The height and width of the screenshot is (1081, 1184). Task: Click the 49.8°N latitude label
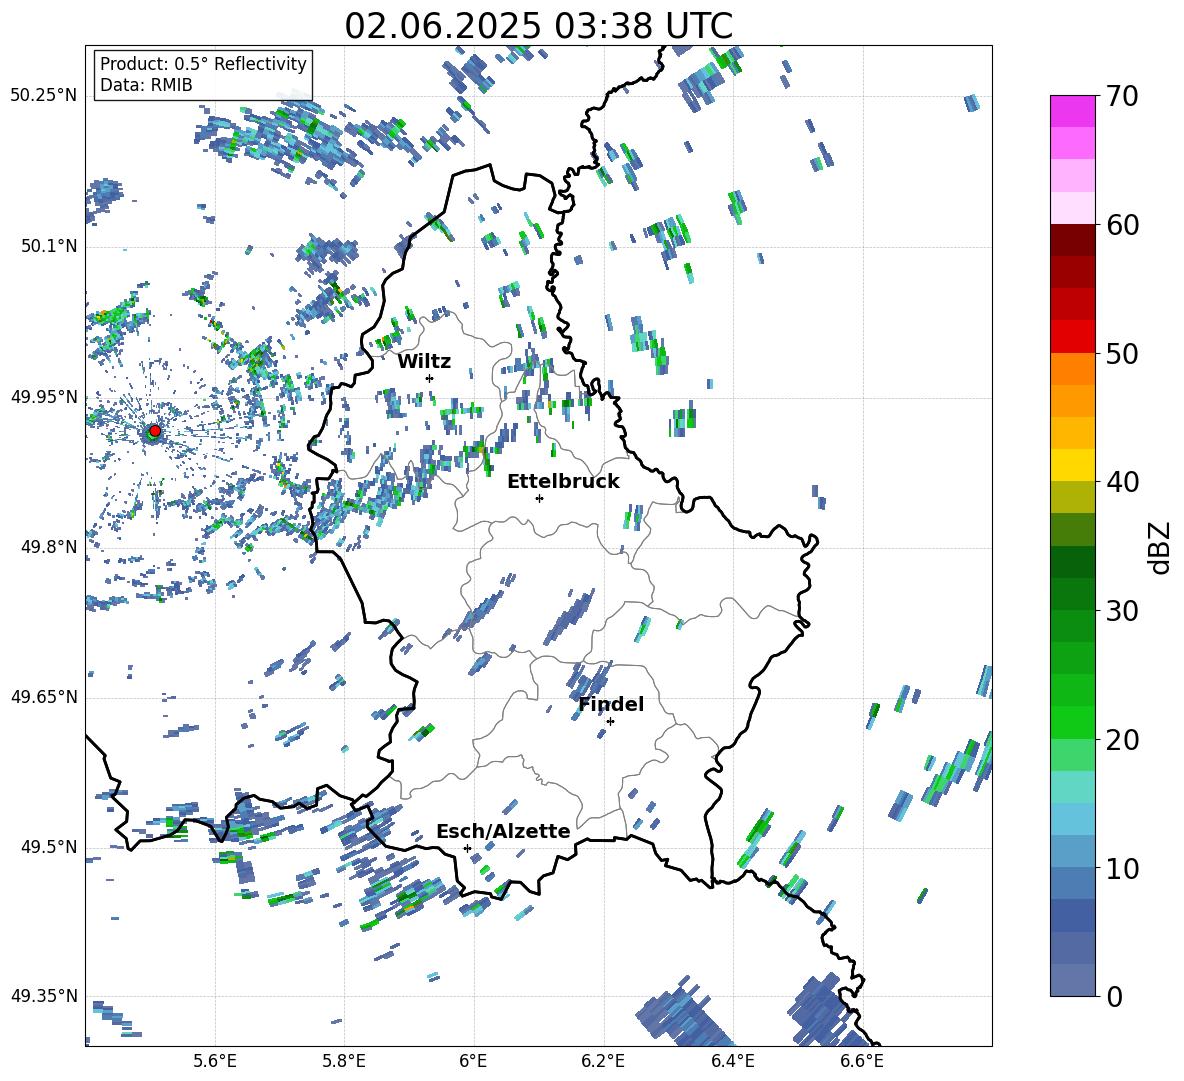click(x=49, y=547)
